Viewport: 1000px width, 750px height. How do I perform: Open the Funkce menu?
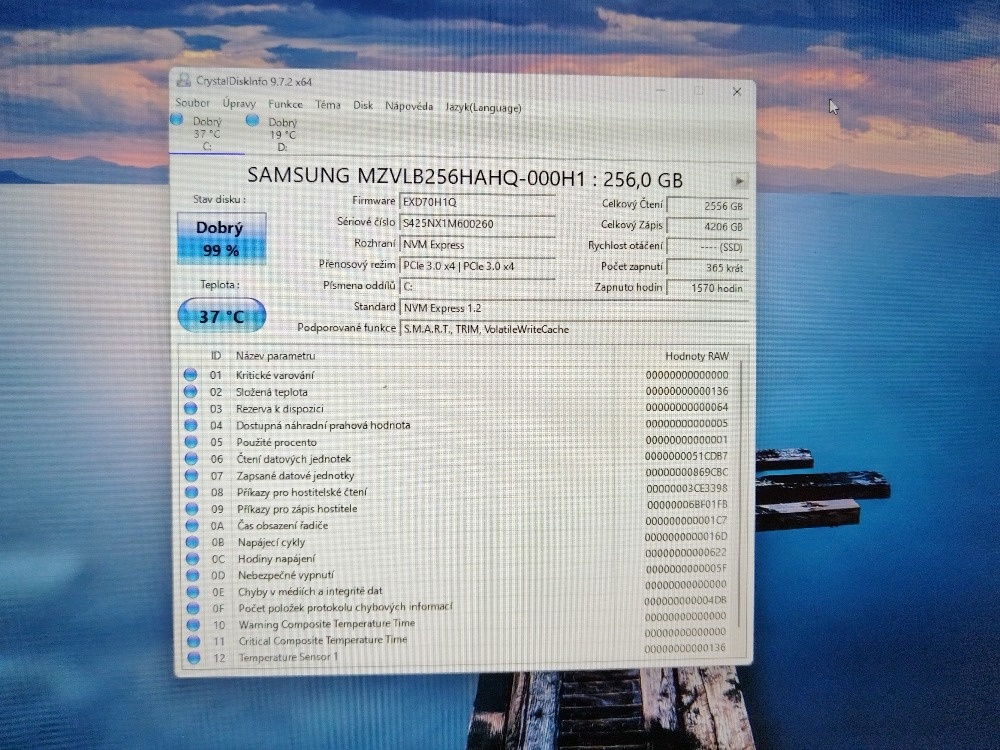point(285,104)
